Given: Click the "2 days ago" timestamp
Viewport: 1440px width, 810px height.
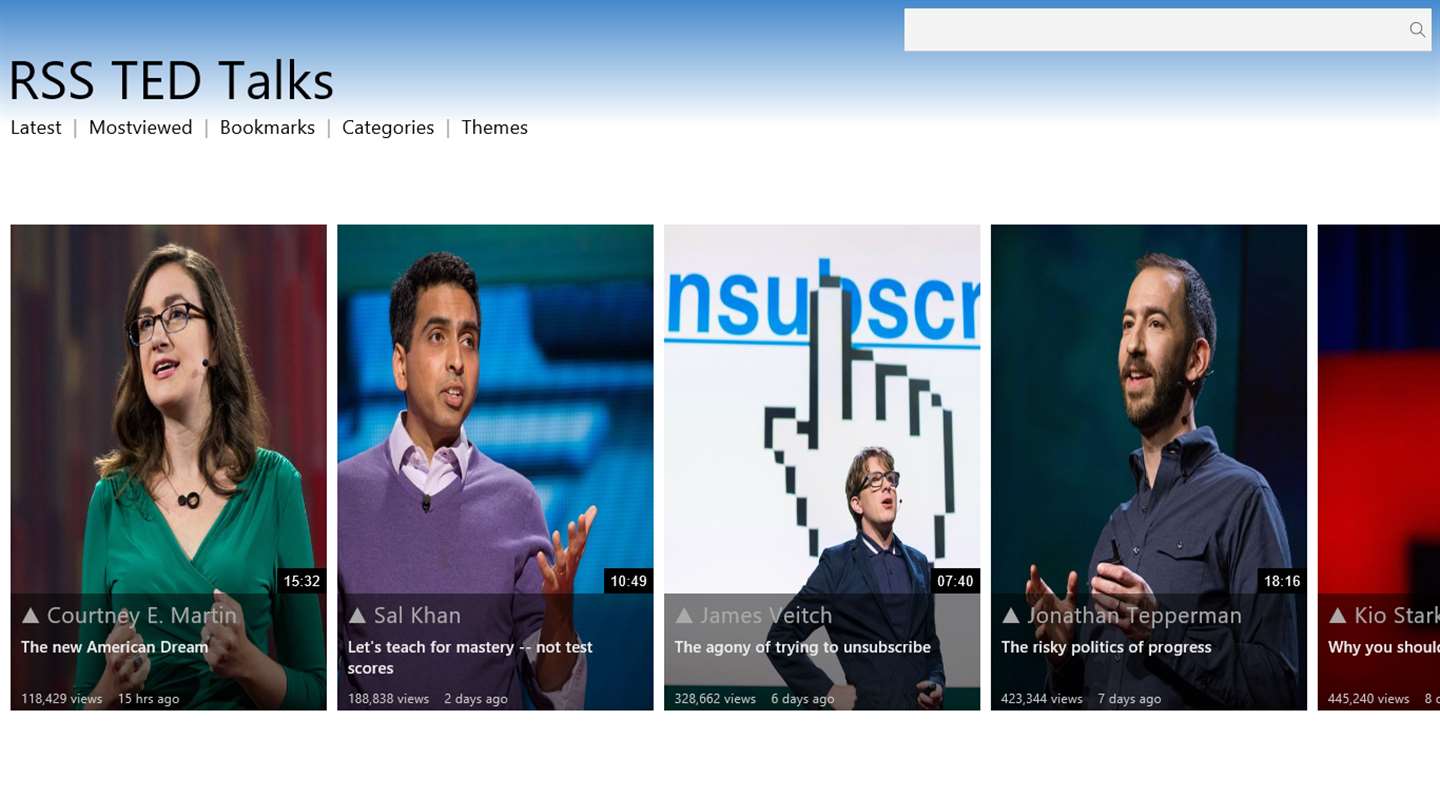Looking at the screenshot, I should tap(476, 699).
